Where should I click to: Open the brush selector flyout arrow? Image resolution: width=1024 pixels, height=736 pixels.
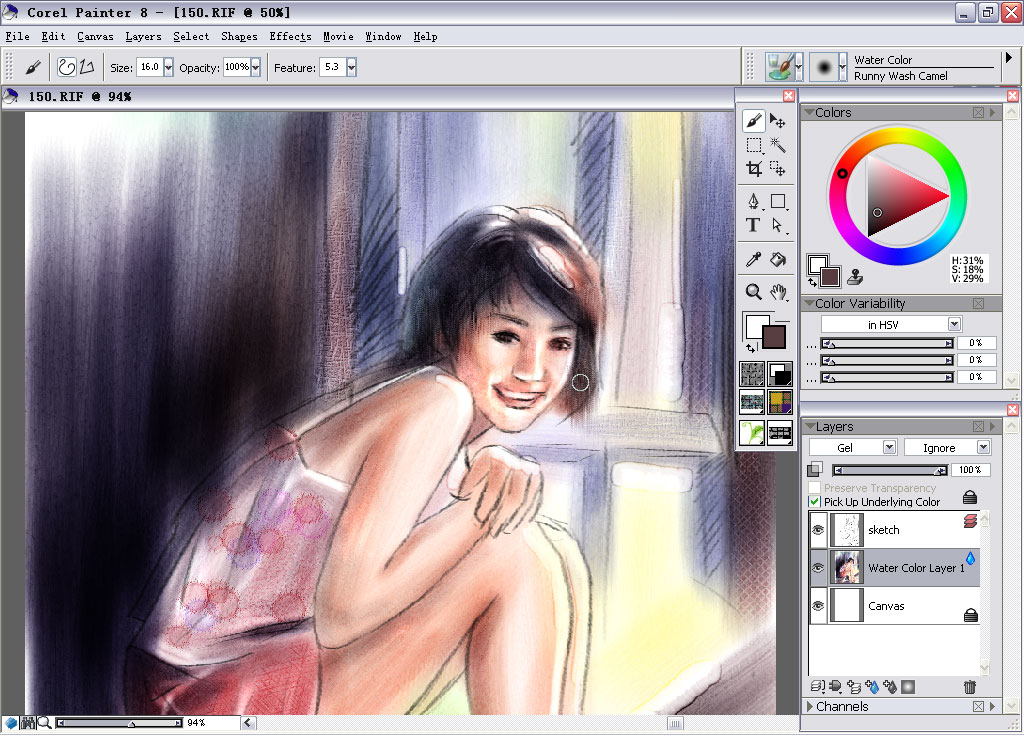pyautogui.click(x=1009, y=57)
